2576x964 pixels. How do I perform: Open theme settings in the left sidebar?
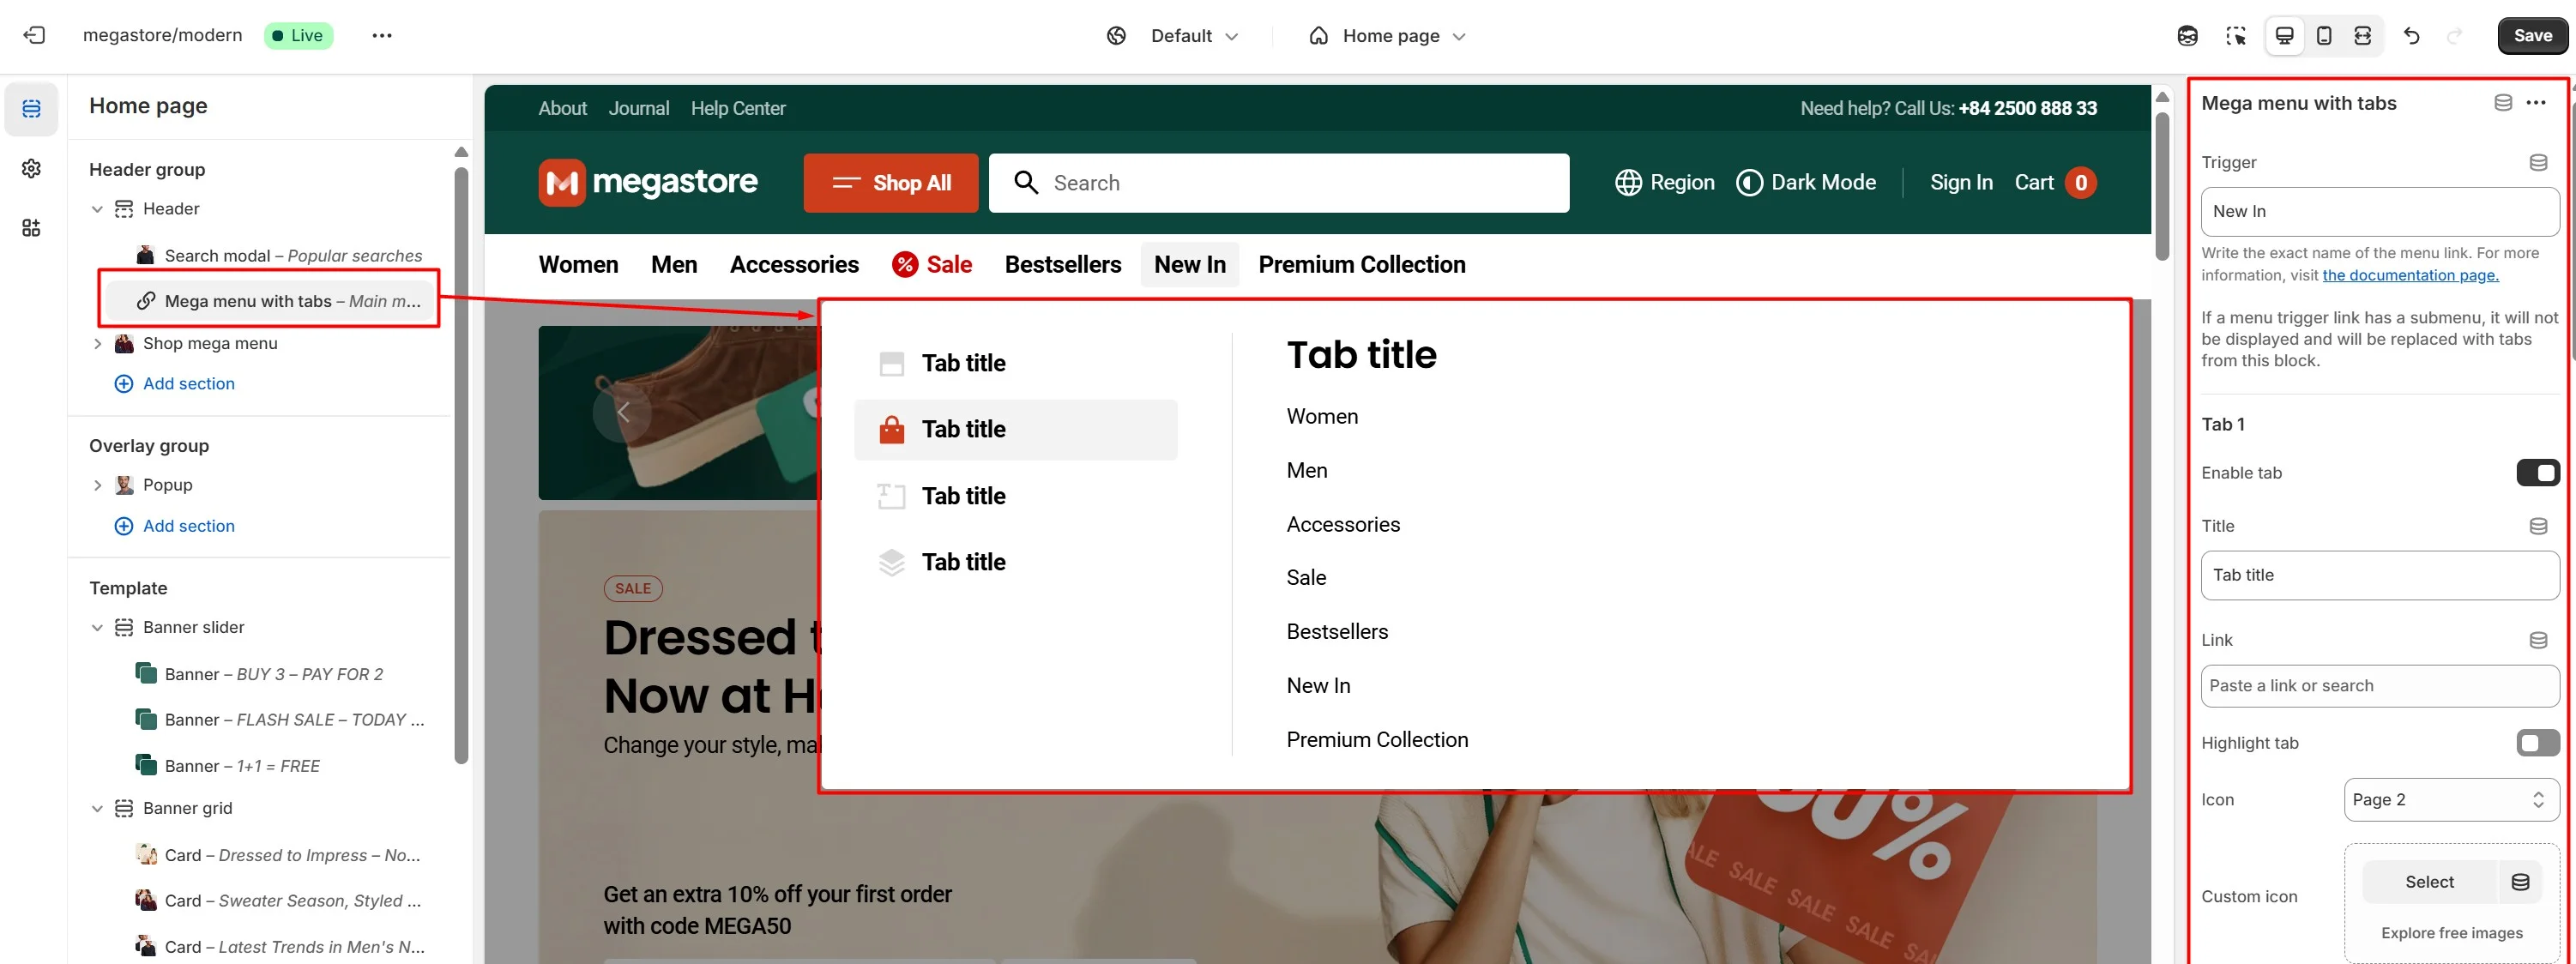(30, 168)
